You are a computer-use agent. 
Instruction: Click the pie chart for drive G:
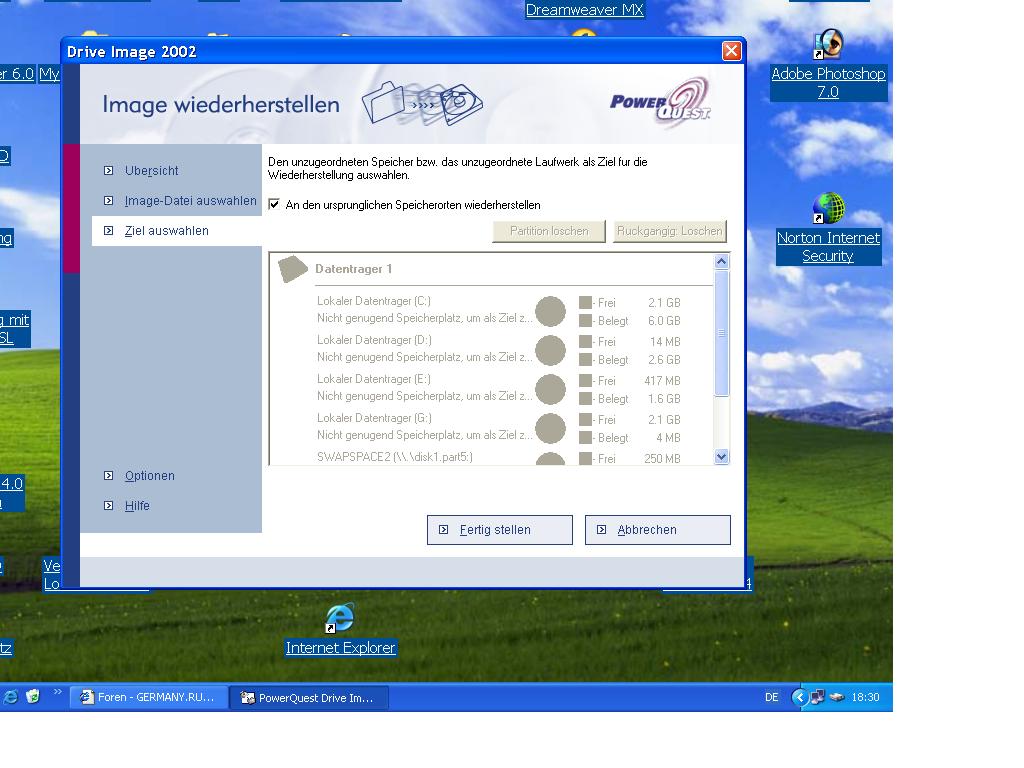click(x=551, y=428)
